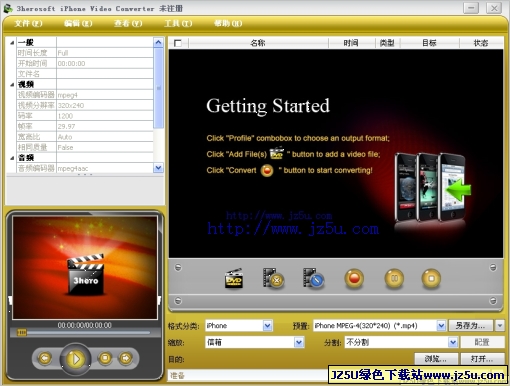Click the properties scrollbar up arrow
The height and width of the screenshot is (386, 510).
tap(158, 42)
